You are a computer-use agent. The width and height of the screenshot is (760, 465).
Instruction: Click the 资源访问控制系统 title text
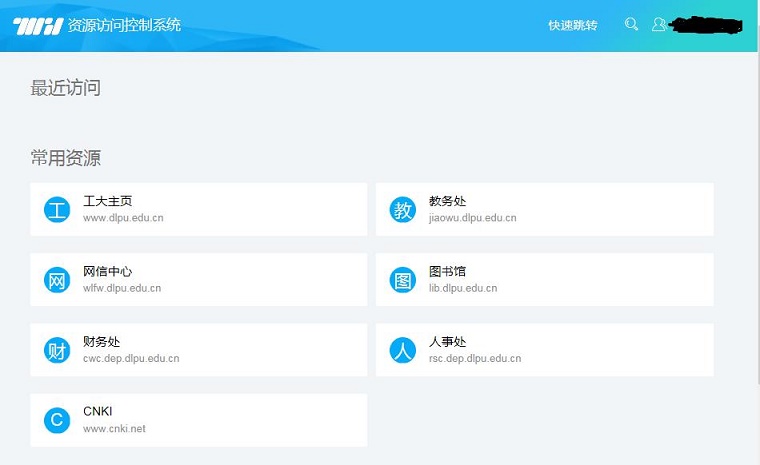click(124, 25)
